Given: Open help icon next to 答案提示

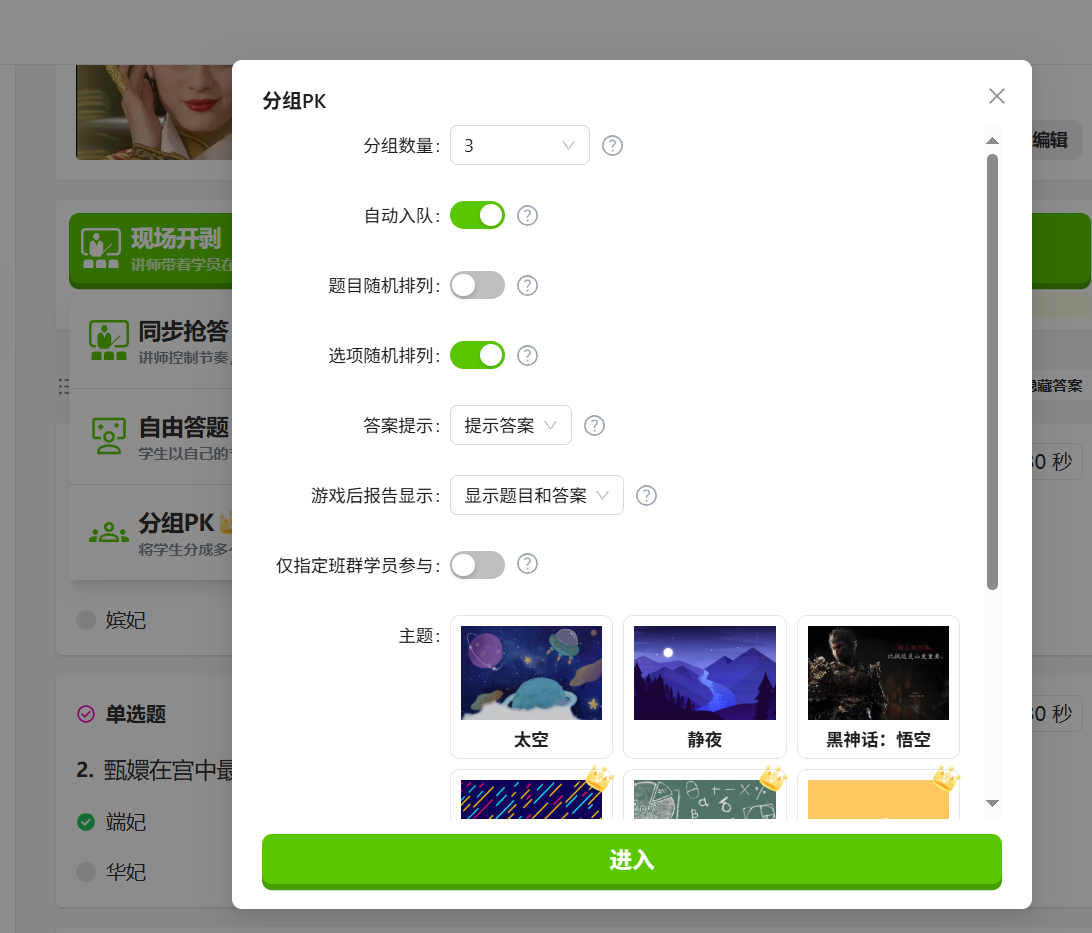Looking at the screenshot, I should pos(594,425).
